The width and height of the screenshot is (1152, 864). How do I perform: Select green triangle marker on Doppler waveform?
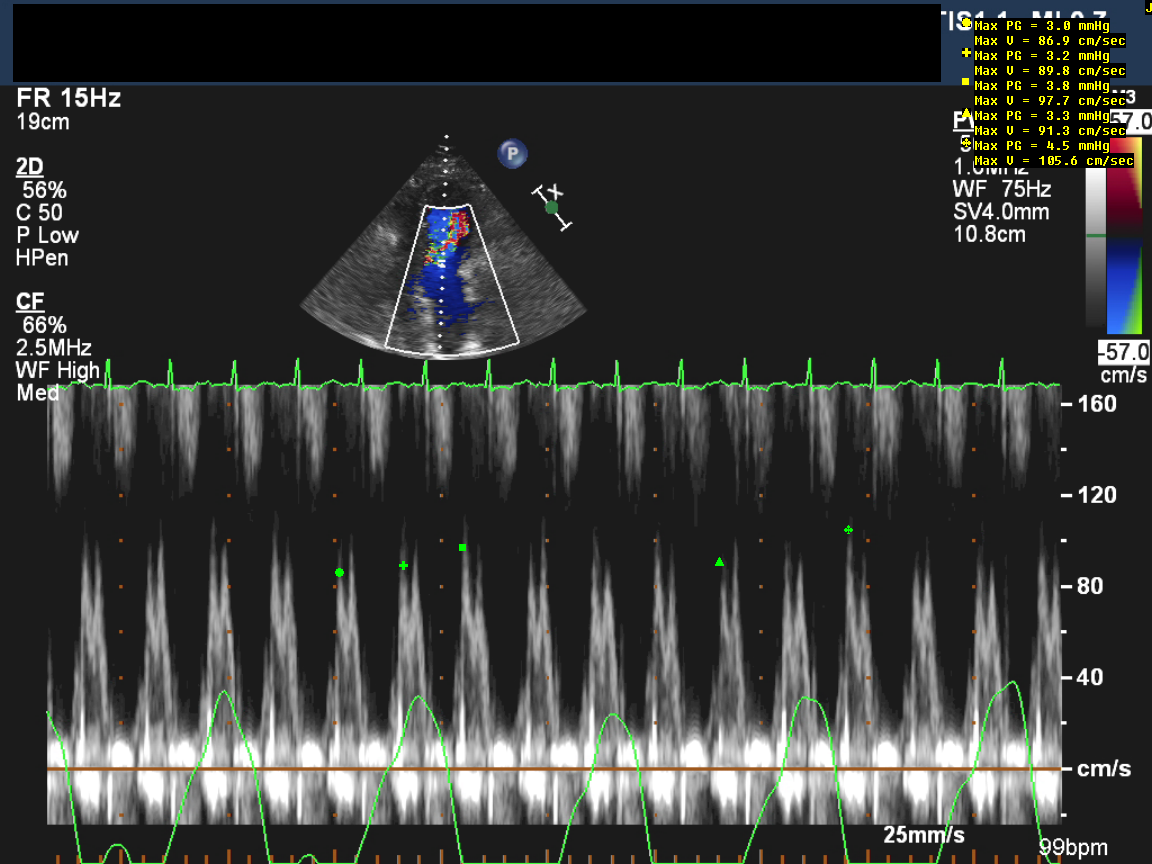(x=719, y=562)
